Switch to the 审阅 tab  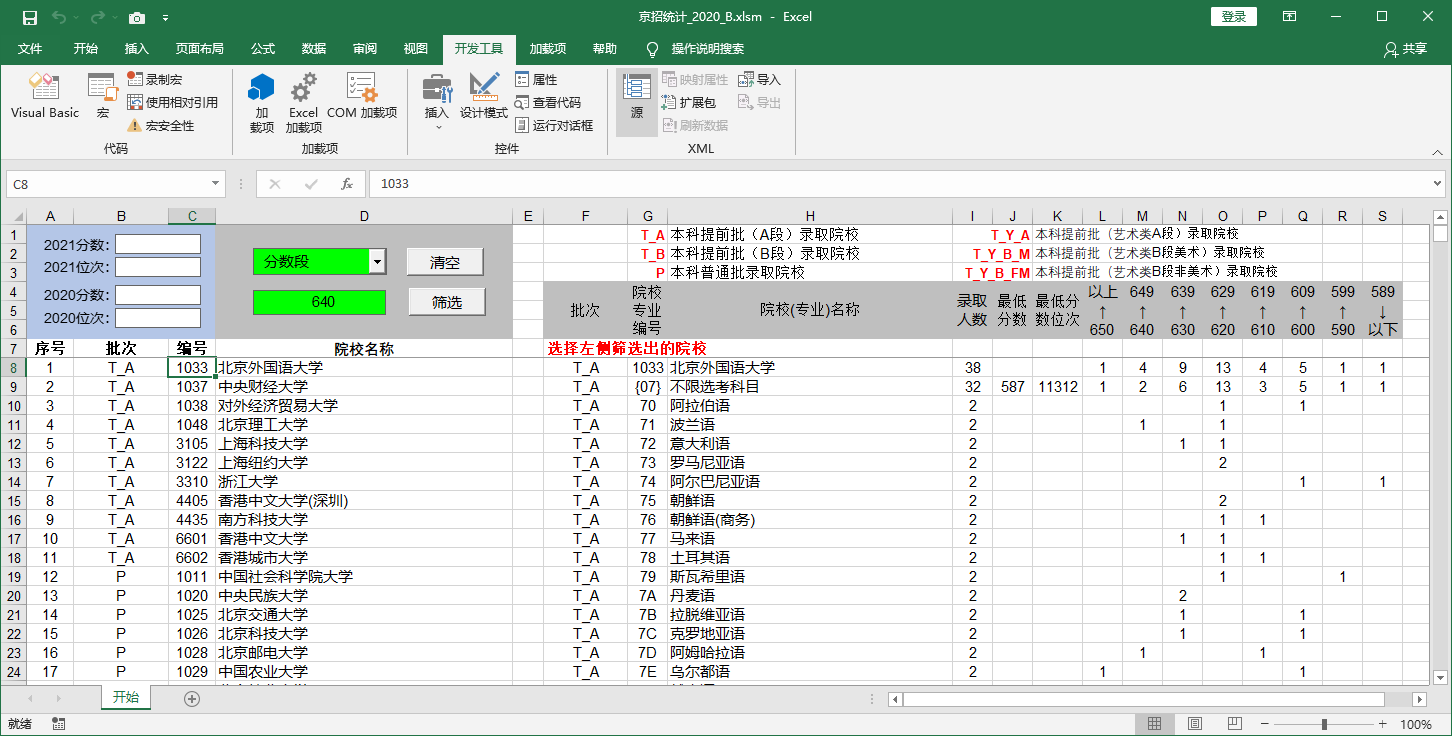pos(365,48)
